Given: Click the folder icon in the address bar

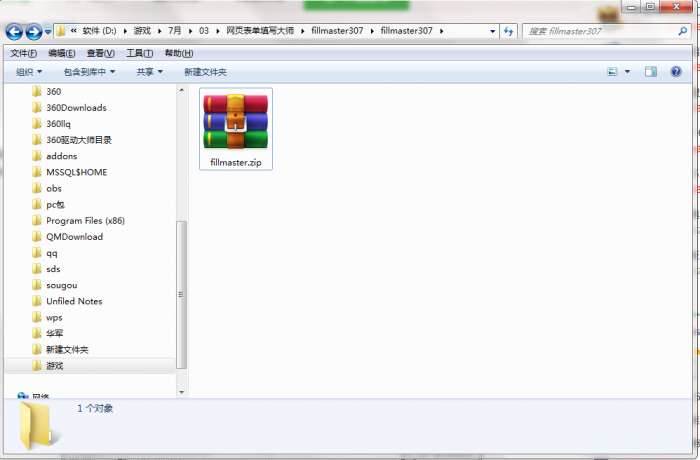Looking at the screenshot, I should [61, 31].
